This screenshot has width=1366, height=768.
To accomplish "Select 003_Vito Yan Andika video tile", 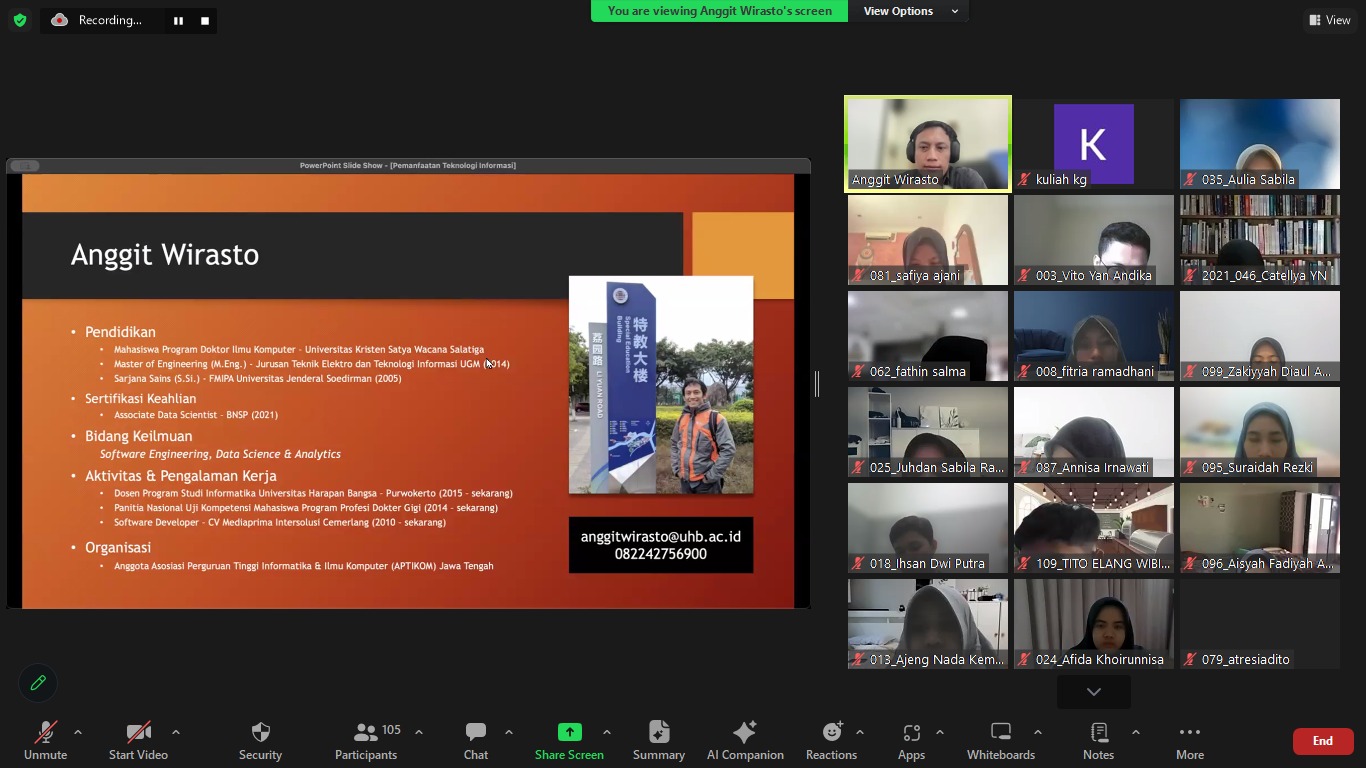I will coord(1094,240).
